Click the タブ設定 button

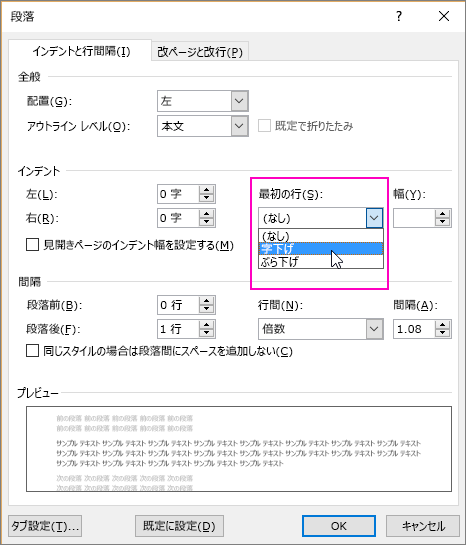click(x=45, y=526)
